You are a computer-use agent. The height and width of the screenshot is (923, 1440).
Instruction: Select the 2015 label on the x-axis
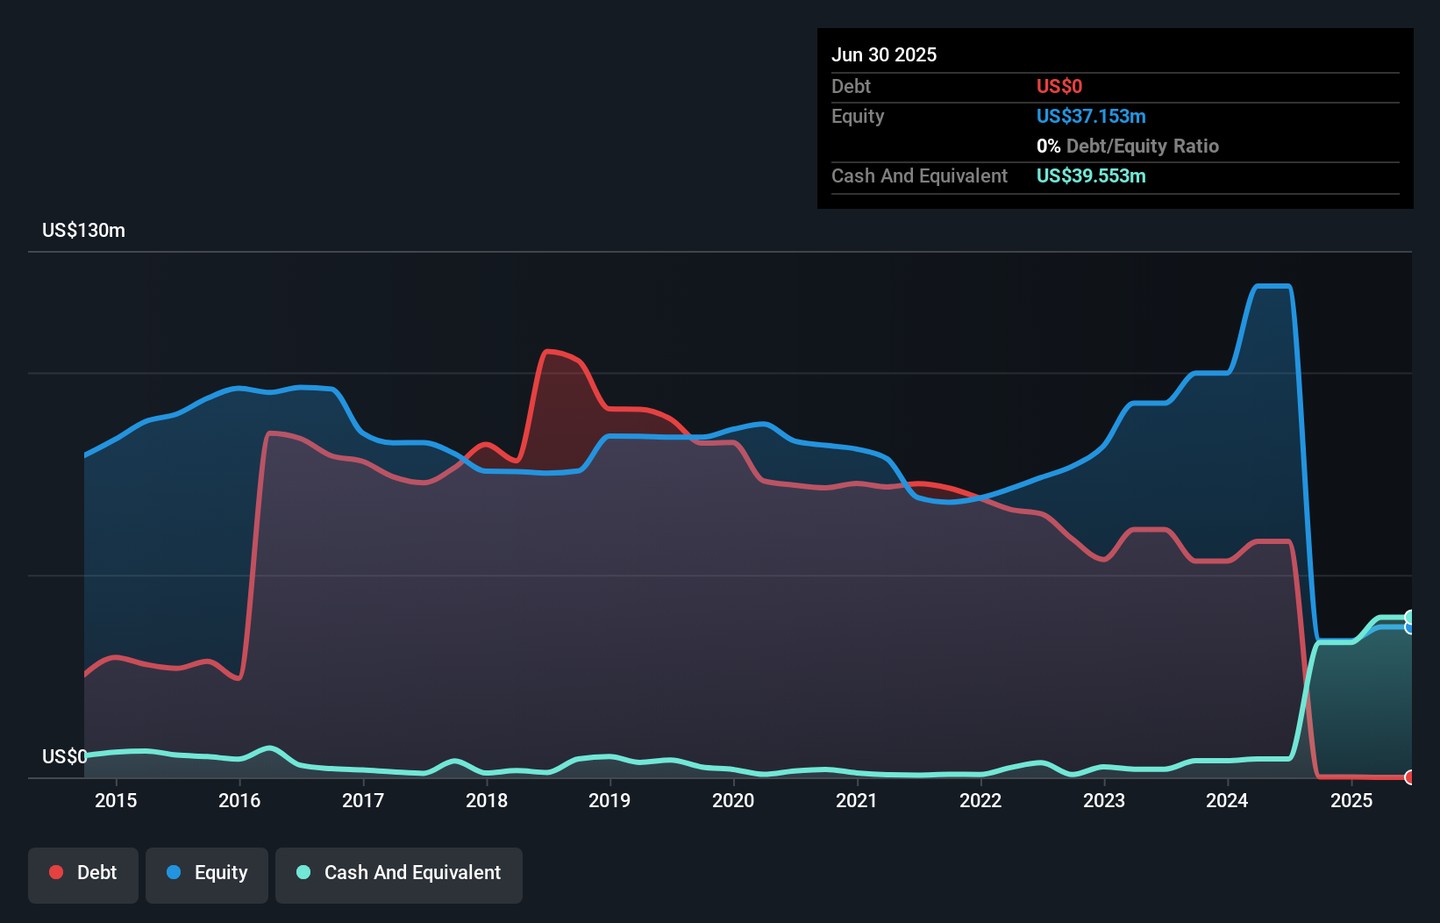pos(116,800)
